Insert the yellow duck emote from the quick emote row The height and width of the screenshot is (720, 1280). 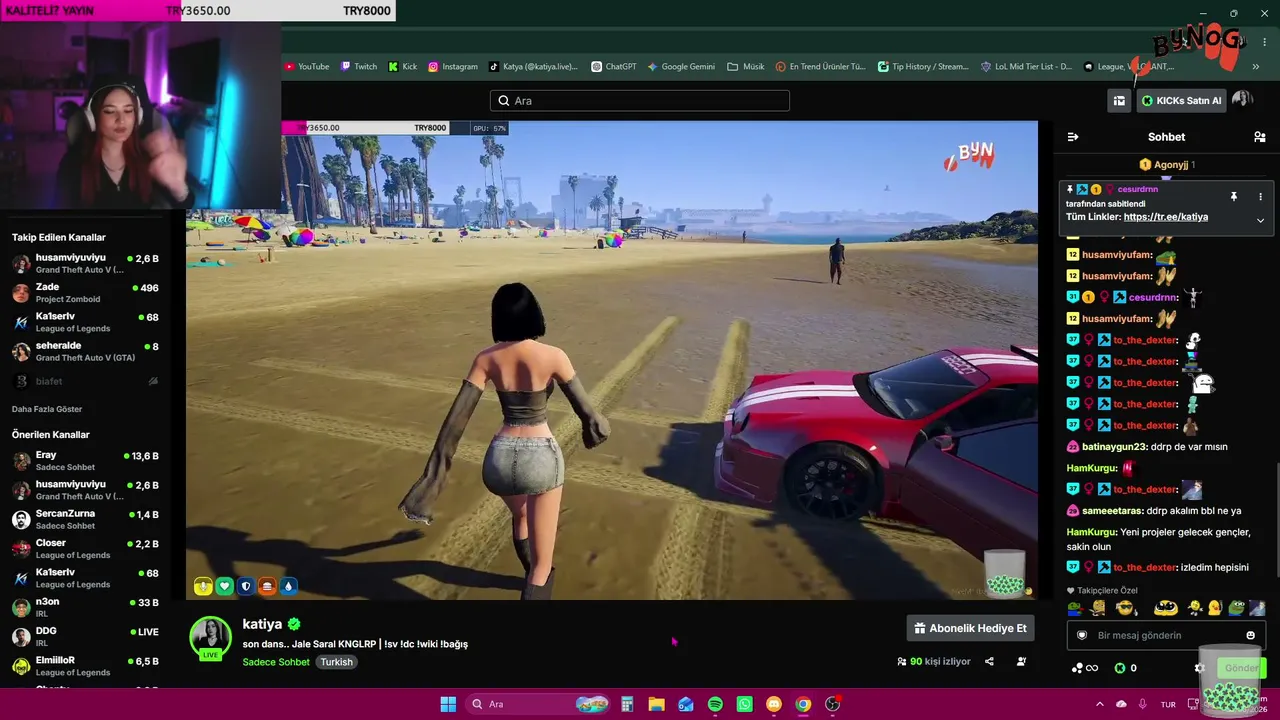coord(1215,608)
